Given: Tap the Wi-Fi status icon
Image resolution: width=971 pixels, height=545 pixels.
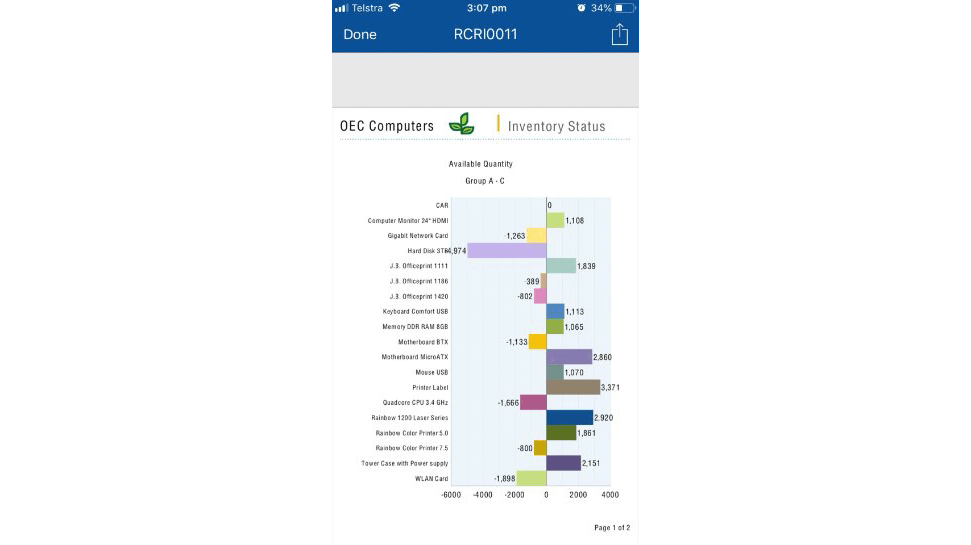Looking at the screenshot, I should pyautogui.click(x=394, y=8).
